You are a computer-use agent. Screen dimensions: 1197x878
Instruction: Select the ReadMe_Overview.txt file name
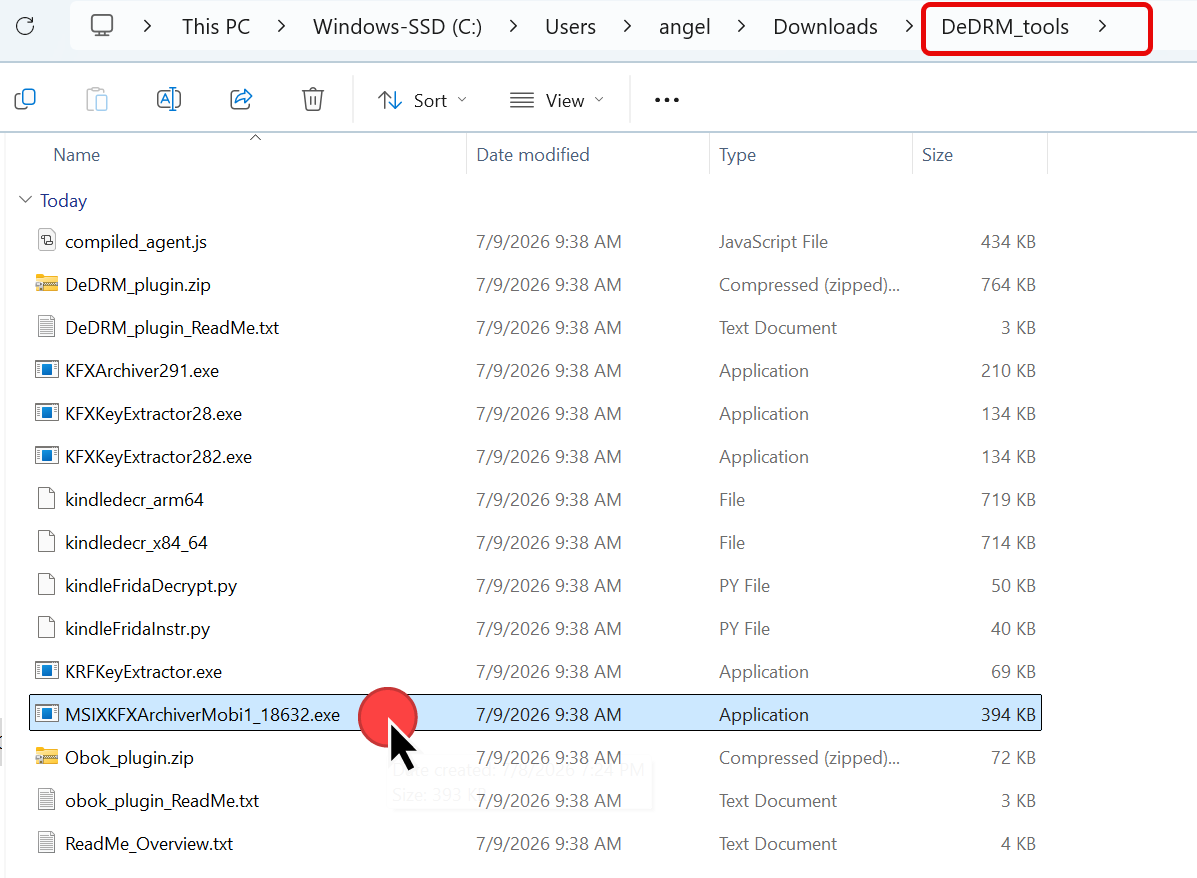149,844
